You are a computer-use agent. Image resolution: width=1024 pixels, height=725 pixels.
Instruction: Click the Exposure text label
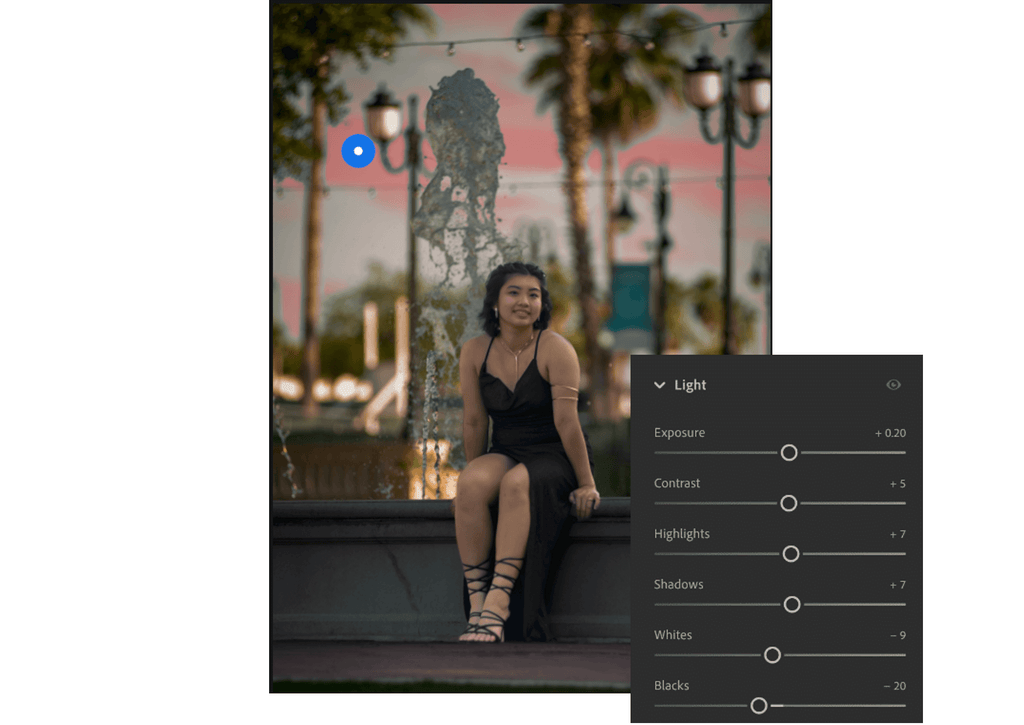[679, 432]
